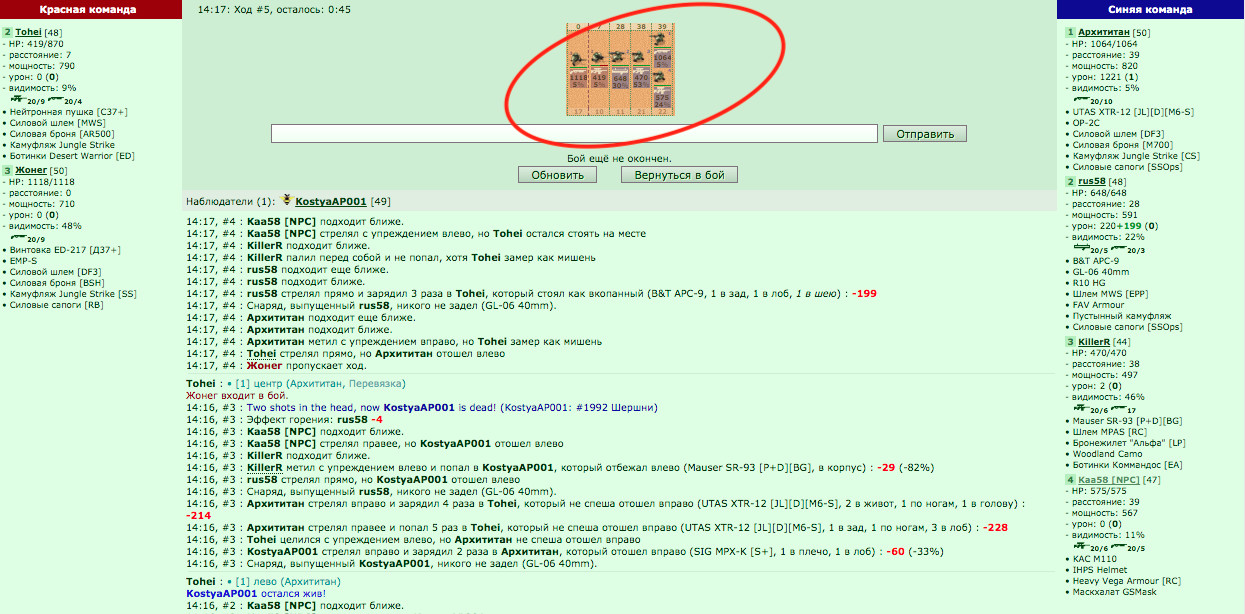
Task: Open Жонег's profile in the red team list
Action: click(30, 170)
